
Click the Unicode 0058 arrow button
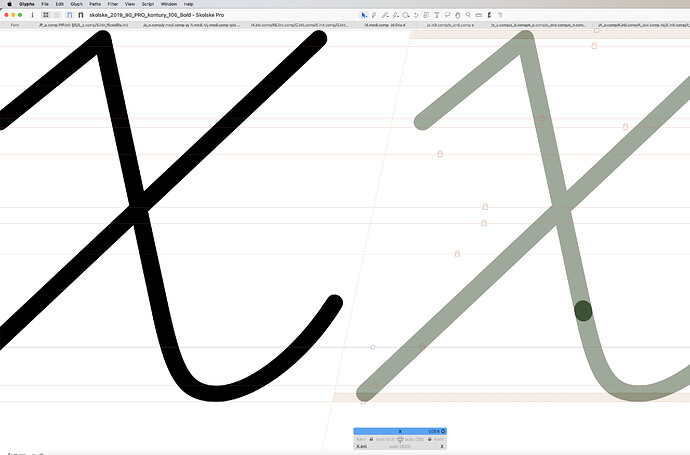(x=443, y=431)
